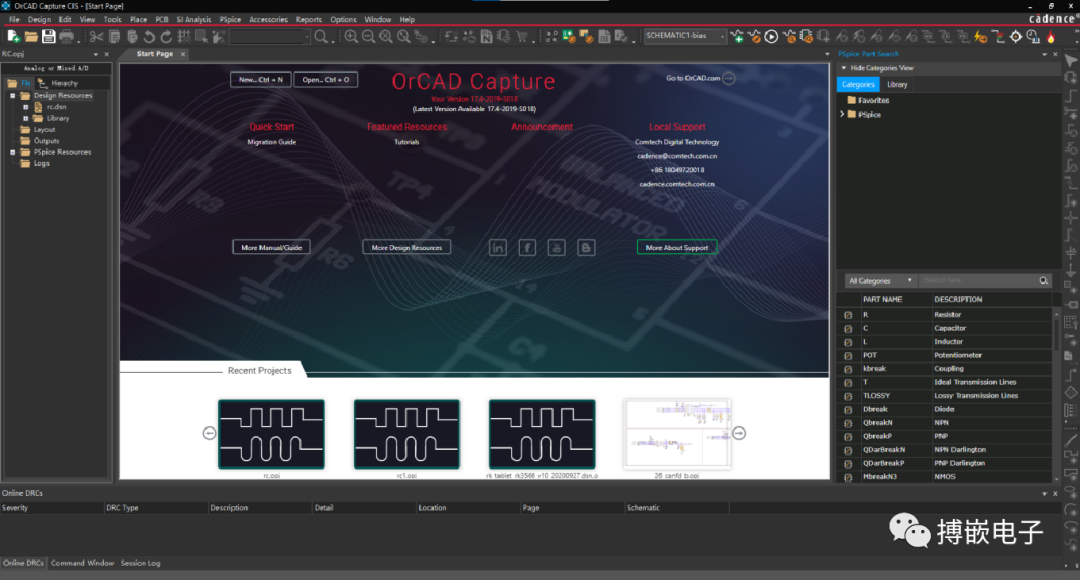Click the crosshair target icon in toolbar
The height and width of the screenshot is (580, 1080).
pyautogui.click(x=1016, y=37)
